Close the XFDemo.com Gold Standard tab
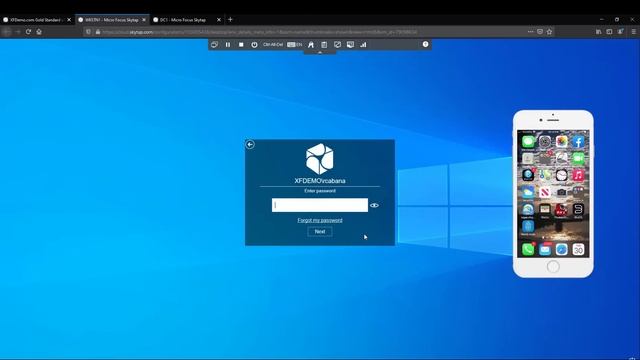Viewport: 640px width, 360px height. 69,20
